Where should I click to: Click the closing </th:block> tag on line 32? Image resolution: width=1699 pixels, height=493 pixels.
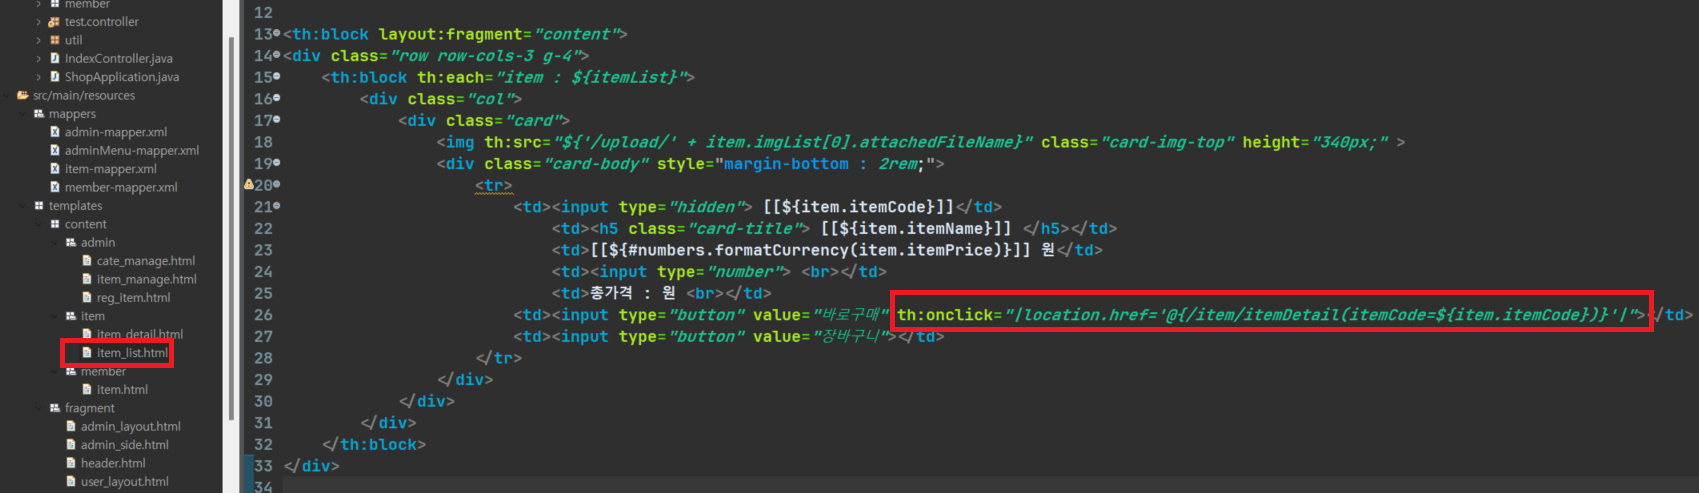[x=374, y=444]
